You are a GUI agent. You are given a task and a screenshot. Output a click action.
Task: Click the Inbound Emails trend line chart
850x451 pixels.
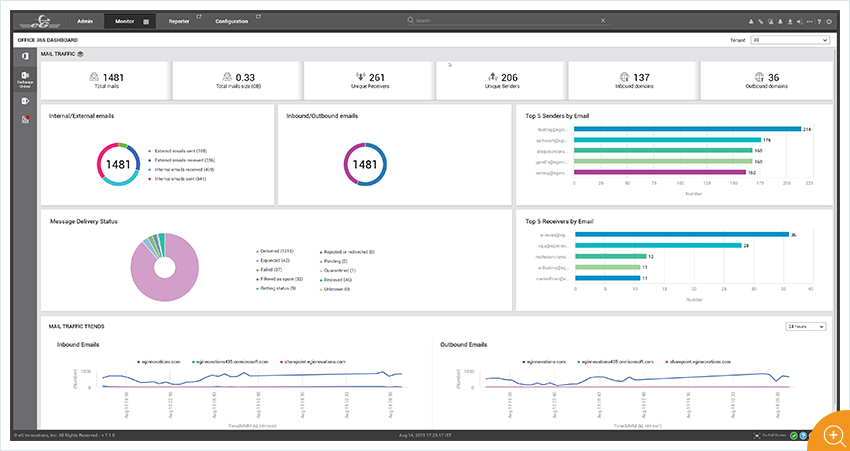tap(252, 379)
